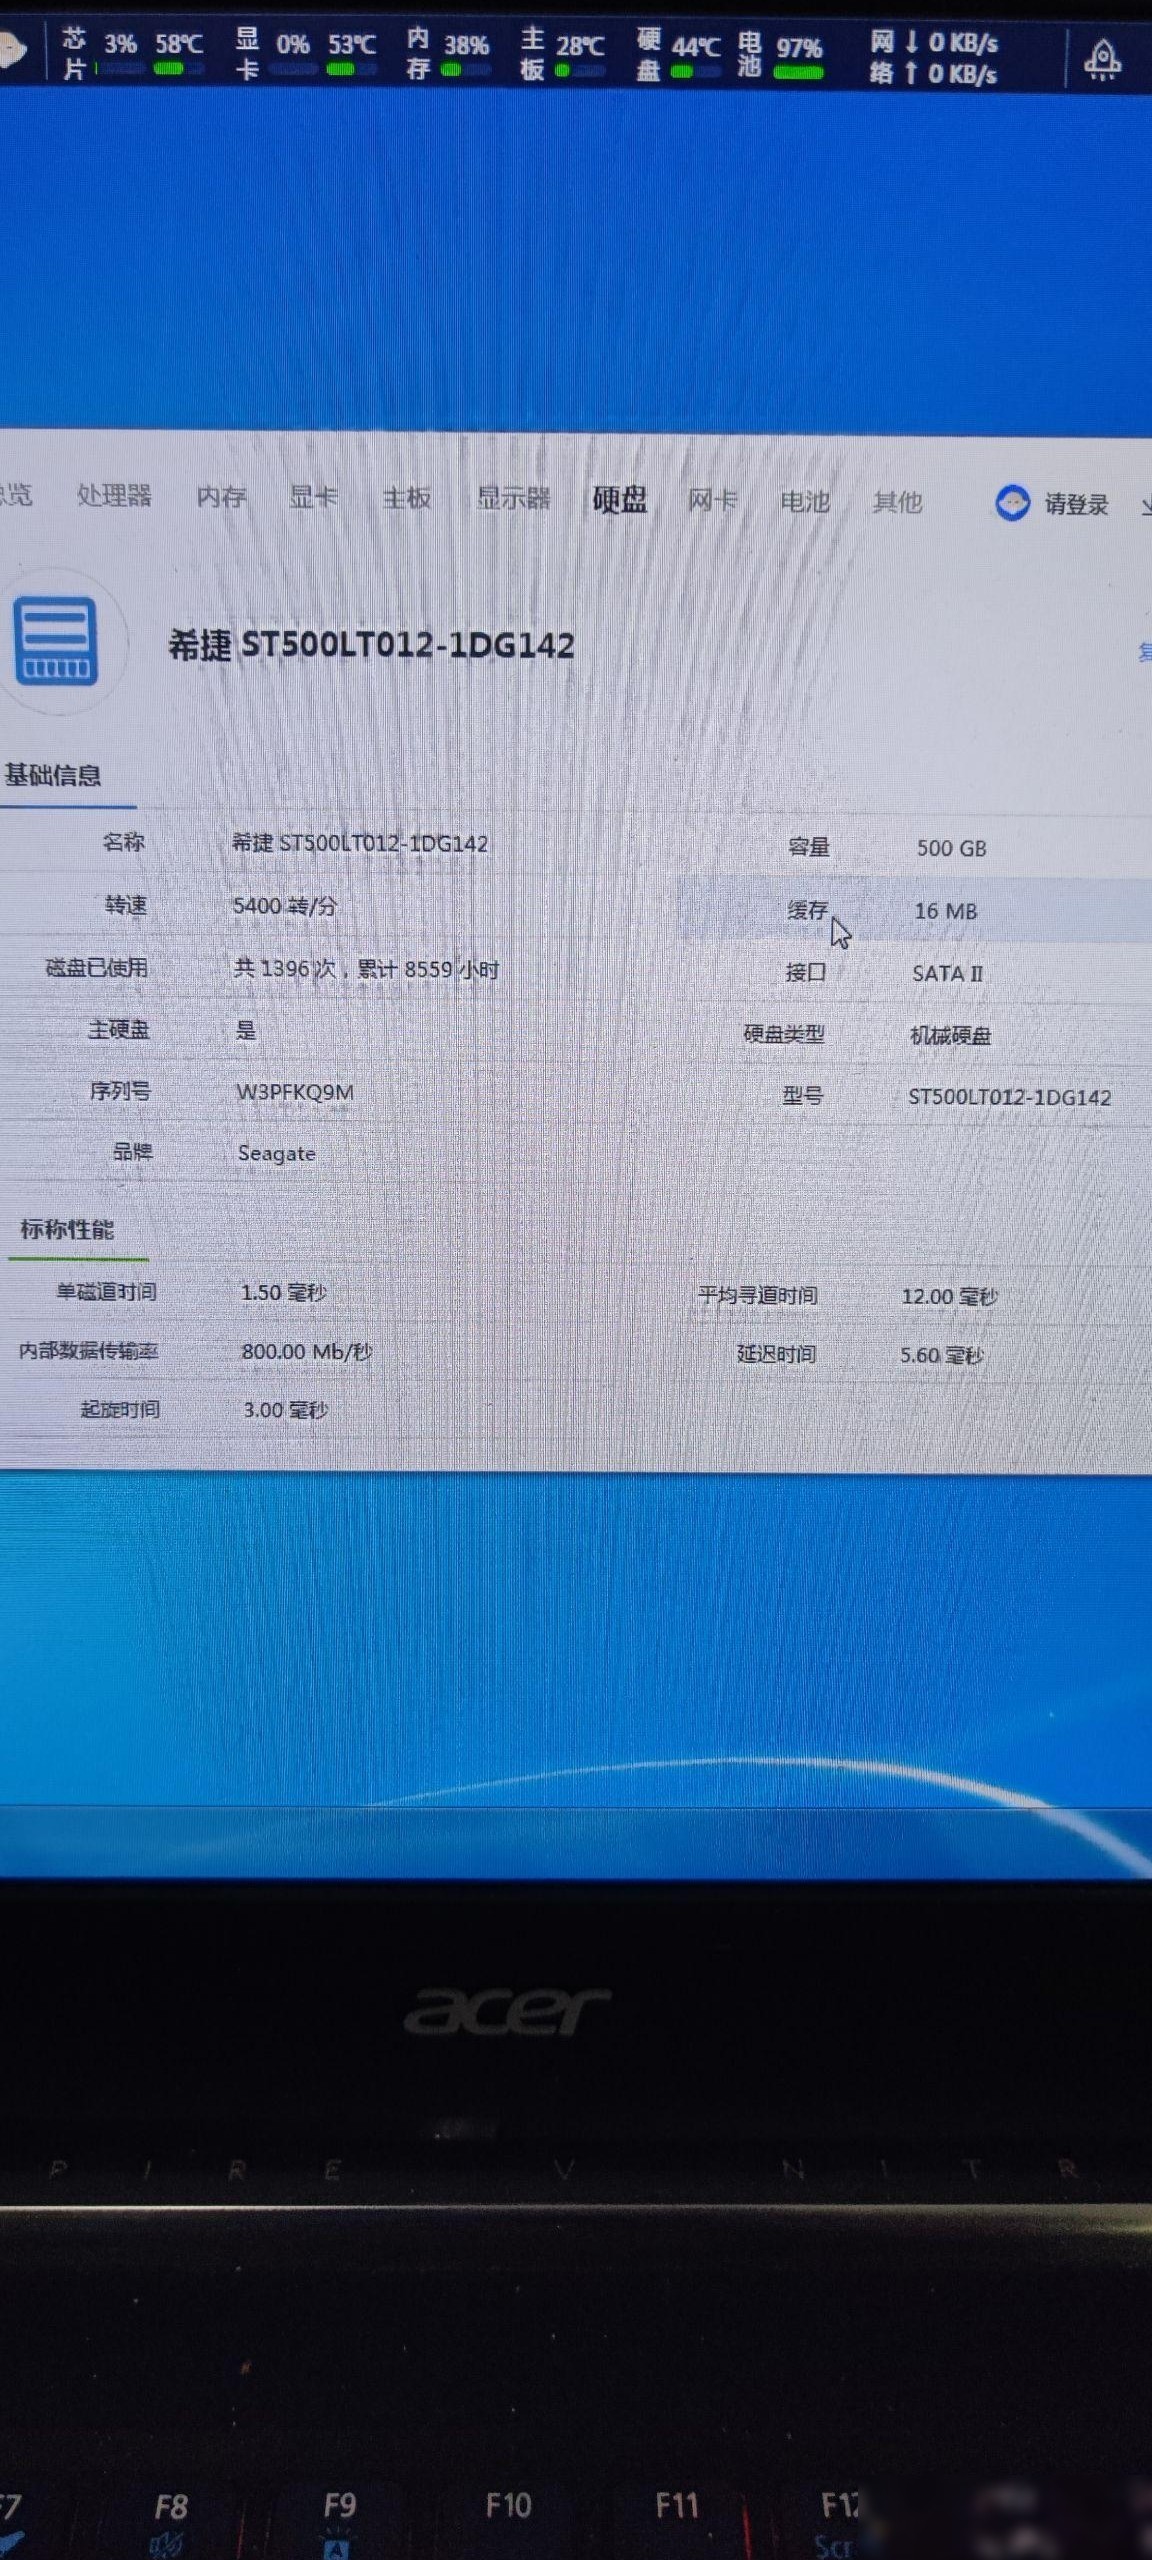The height and width of the screenshot is (2560, 1152).
Task: Click the 序列号 serial number label
Action: (x=119, y=1090)
